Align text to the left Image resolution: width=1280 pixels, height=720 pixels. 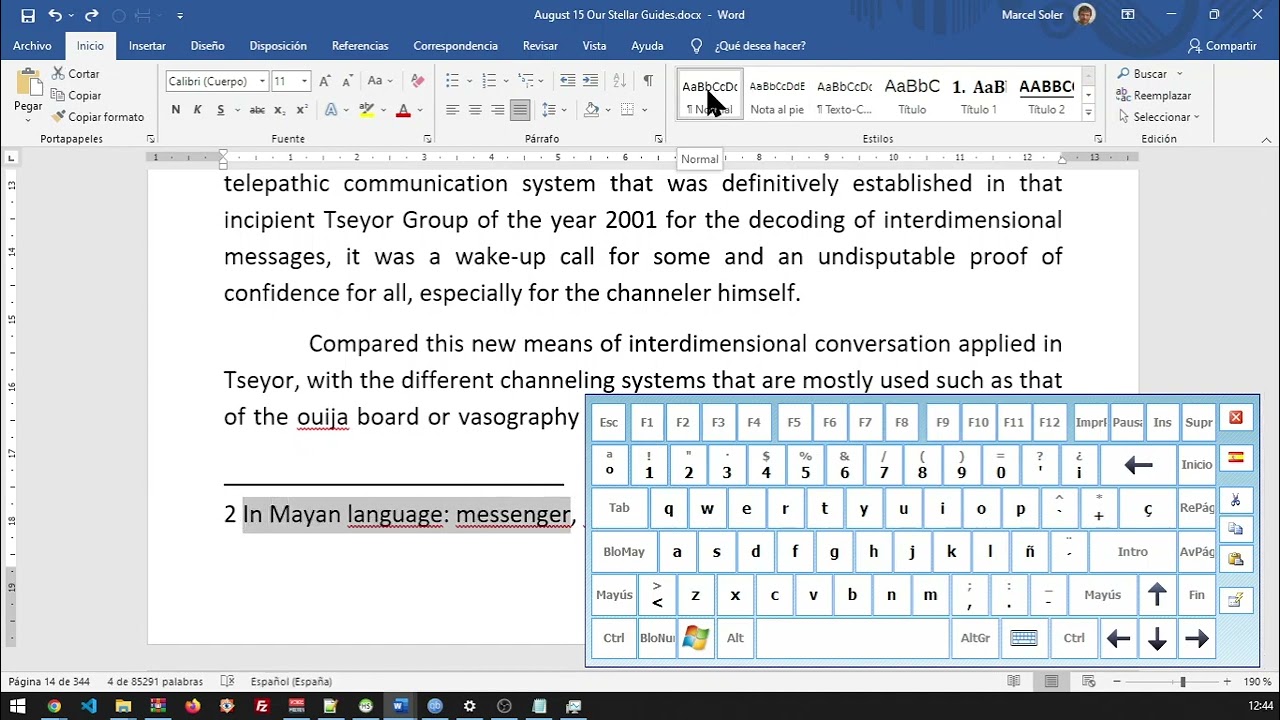click(x=452, y=110)
